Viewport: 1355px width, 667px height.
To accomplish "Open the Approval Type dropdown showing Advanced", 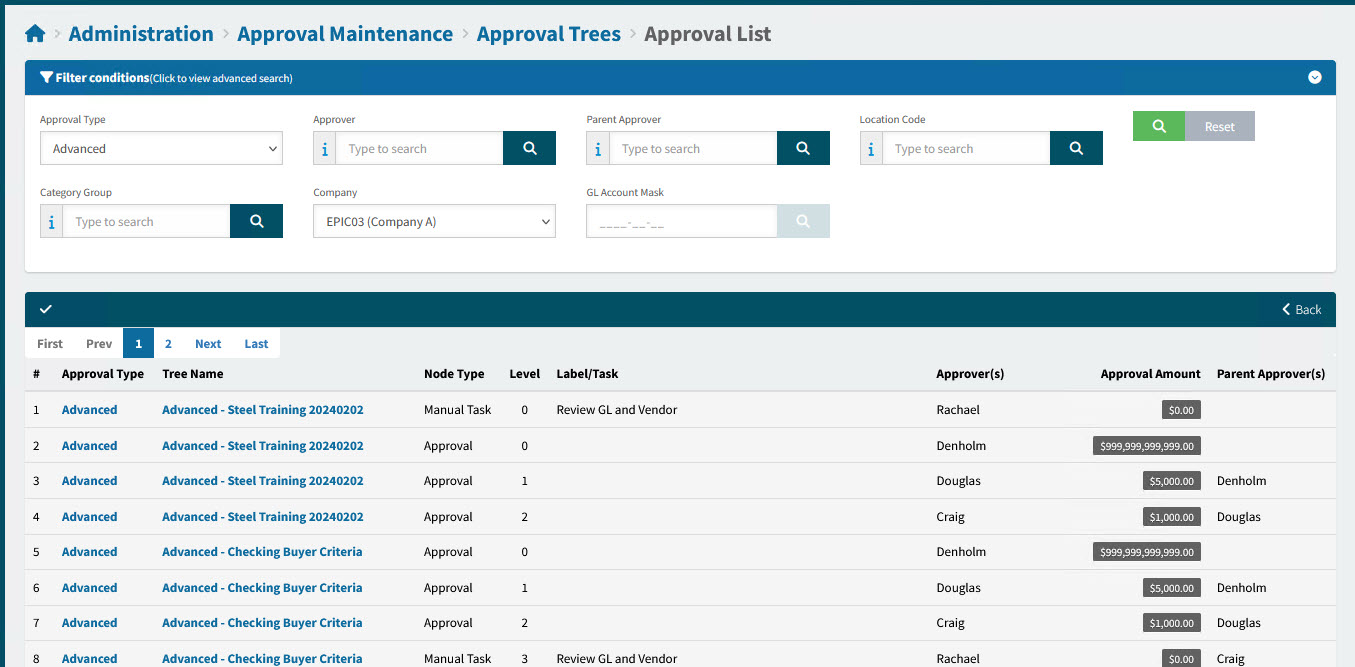I will click(x=161, y=147).
